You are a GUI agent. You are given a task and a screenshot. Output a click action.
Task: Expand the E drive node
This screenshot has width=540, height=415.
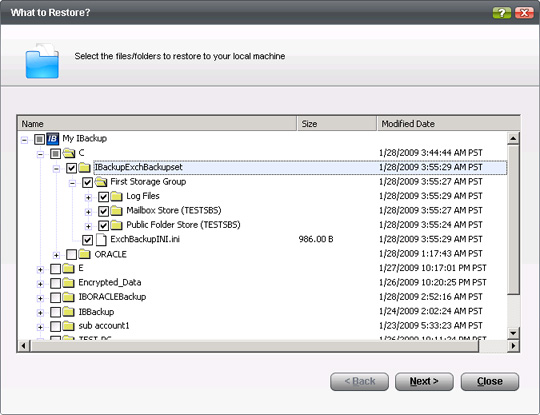pyautogui.click(x=40, y=270)
